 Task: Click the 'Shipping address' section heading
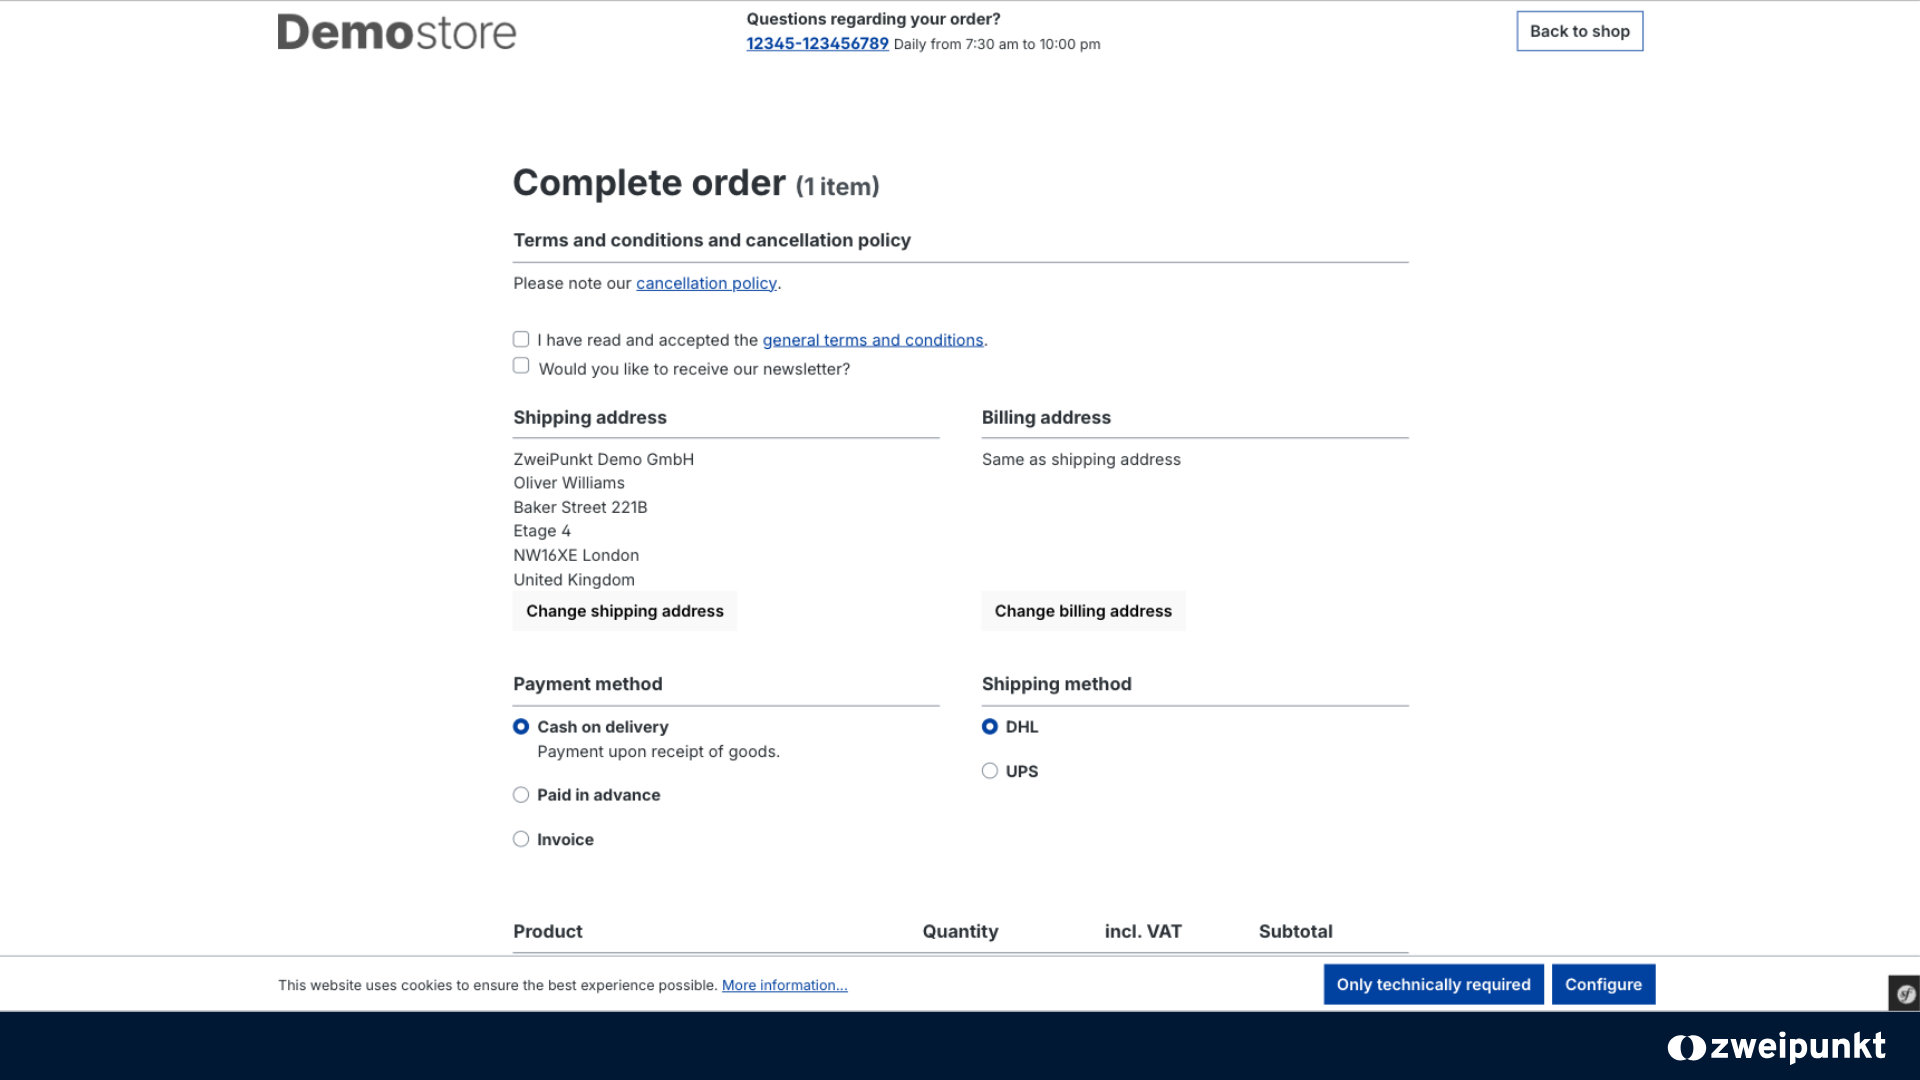click(x=590, y=418)
